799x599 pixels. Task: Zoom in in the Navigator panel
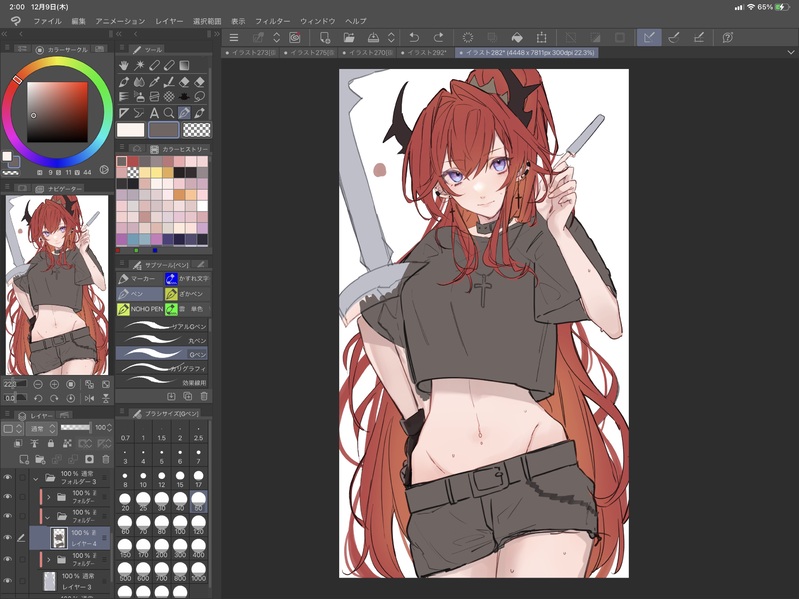[x=54, y=385]
